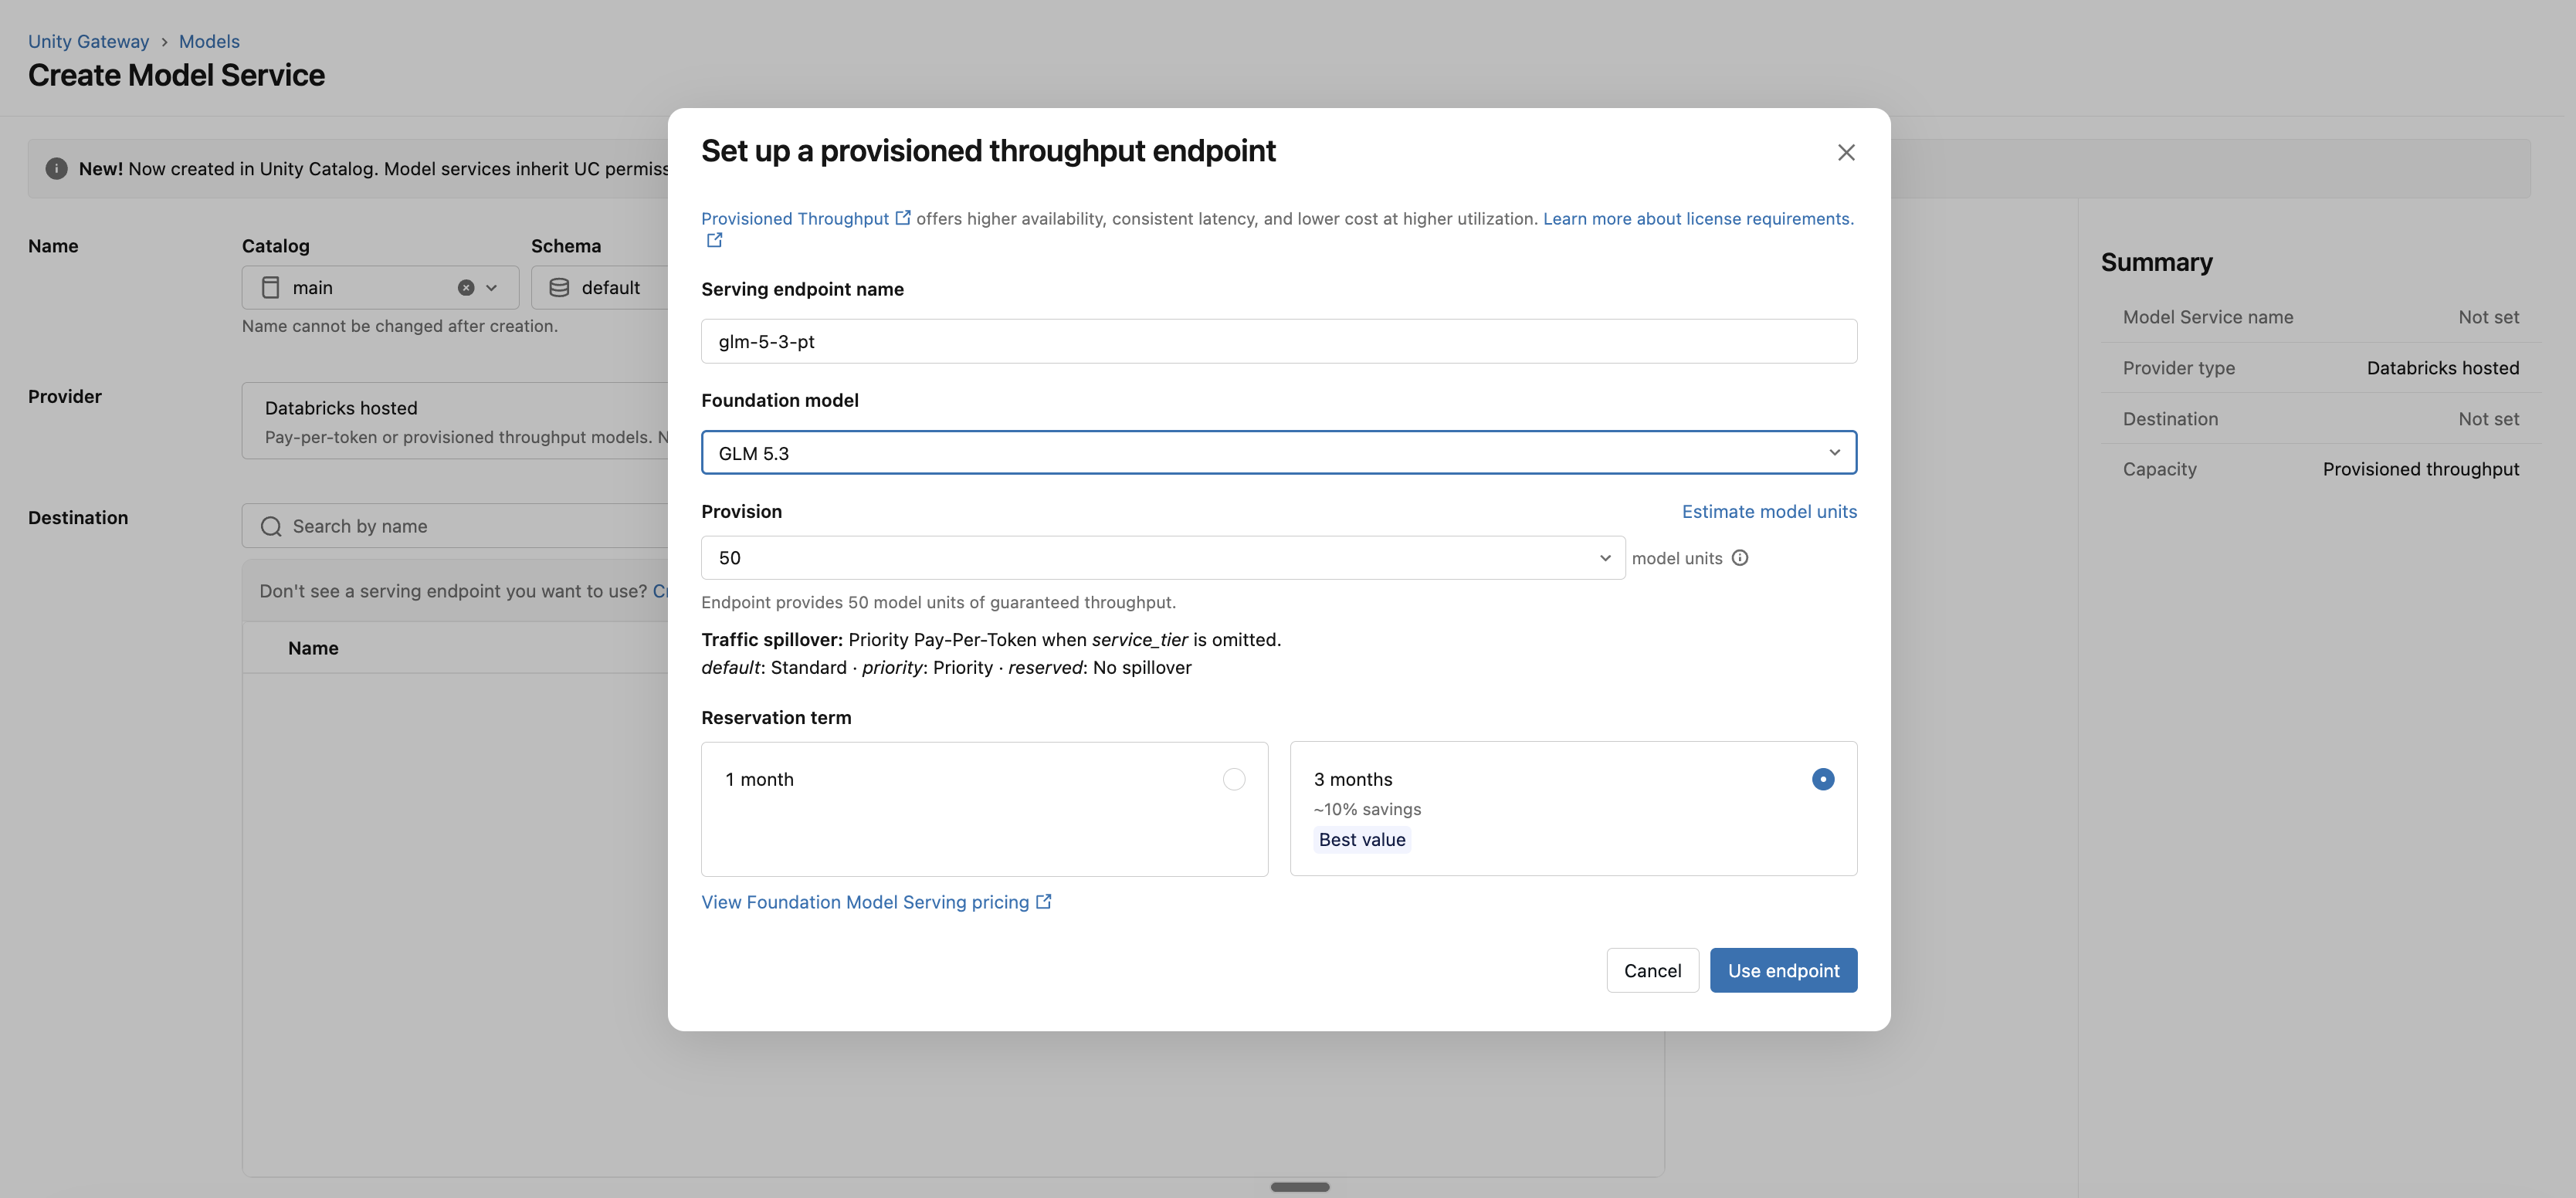Click Cancel button in dialog
Viewport: 2576px width, 1198px height.
pos(1652,970)
